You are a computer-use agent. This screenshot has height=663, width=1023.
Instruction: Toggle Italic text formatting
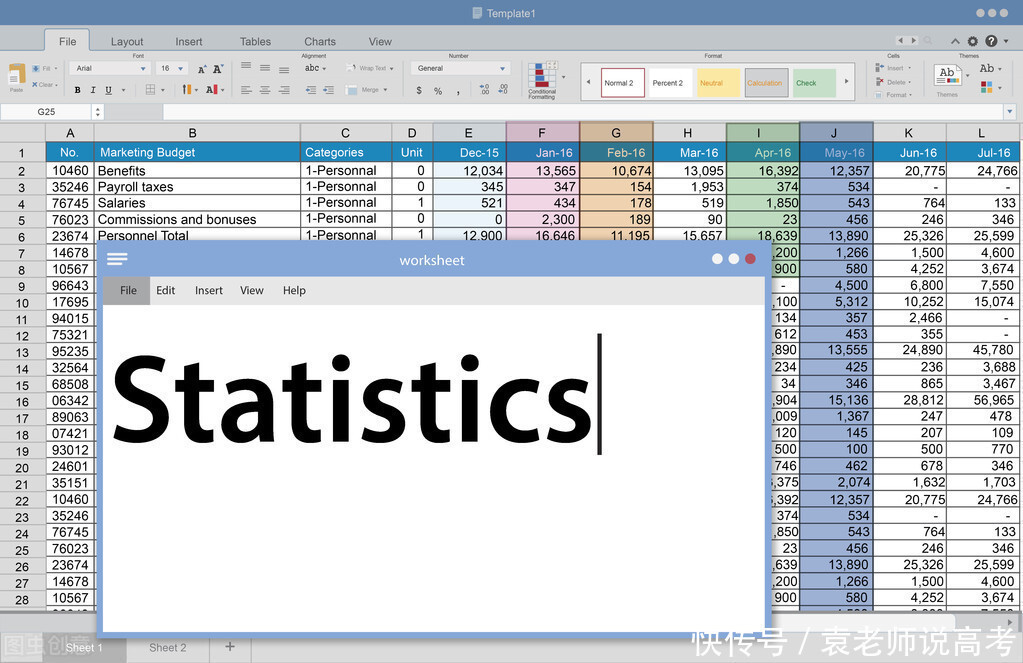tap(93, 90)
